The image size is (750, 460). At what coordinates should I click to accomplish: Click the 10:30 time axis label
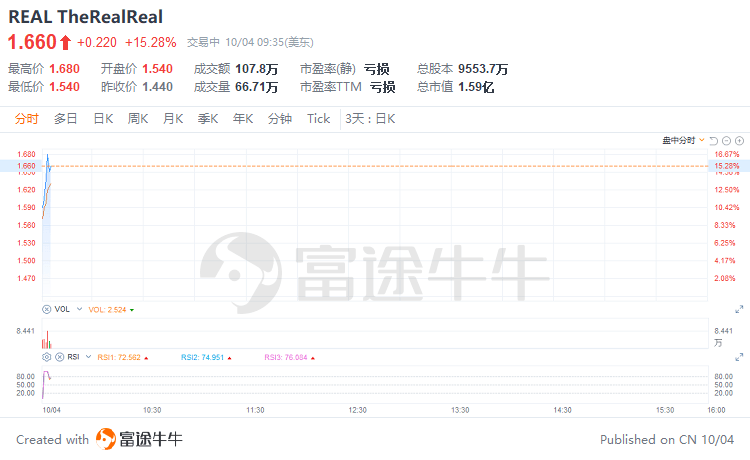(x=152, y=410)
